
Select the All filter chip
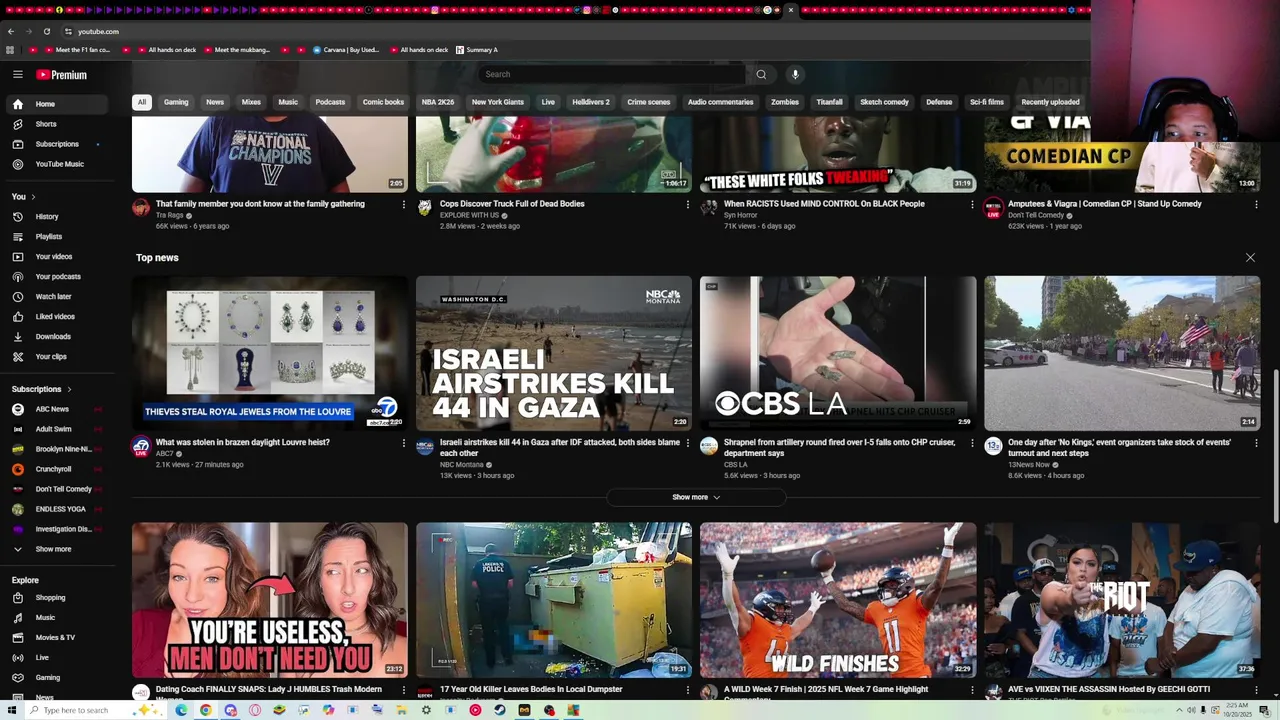tap(142, 102)
